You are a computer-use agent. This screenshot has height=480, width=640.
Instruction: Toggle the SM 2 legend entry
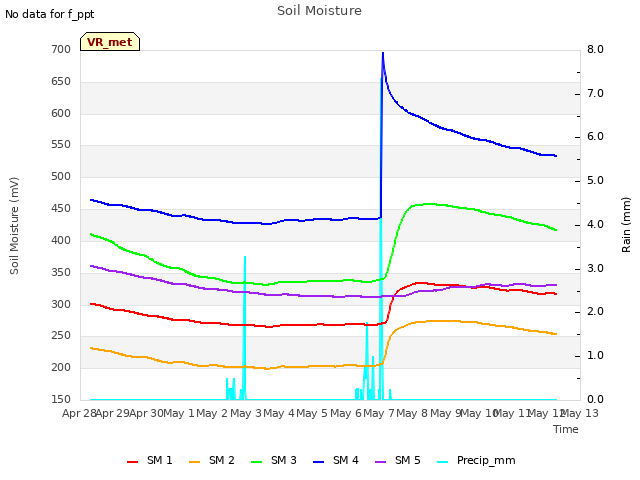(x=212, y=460)
